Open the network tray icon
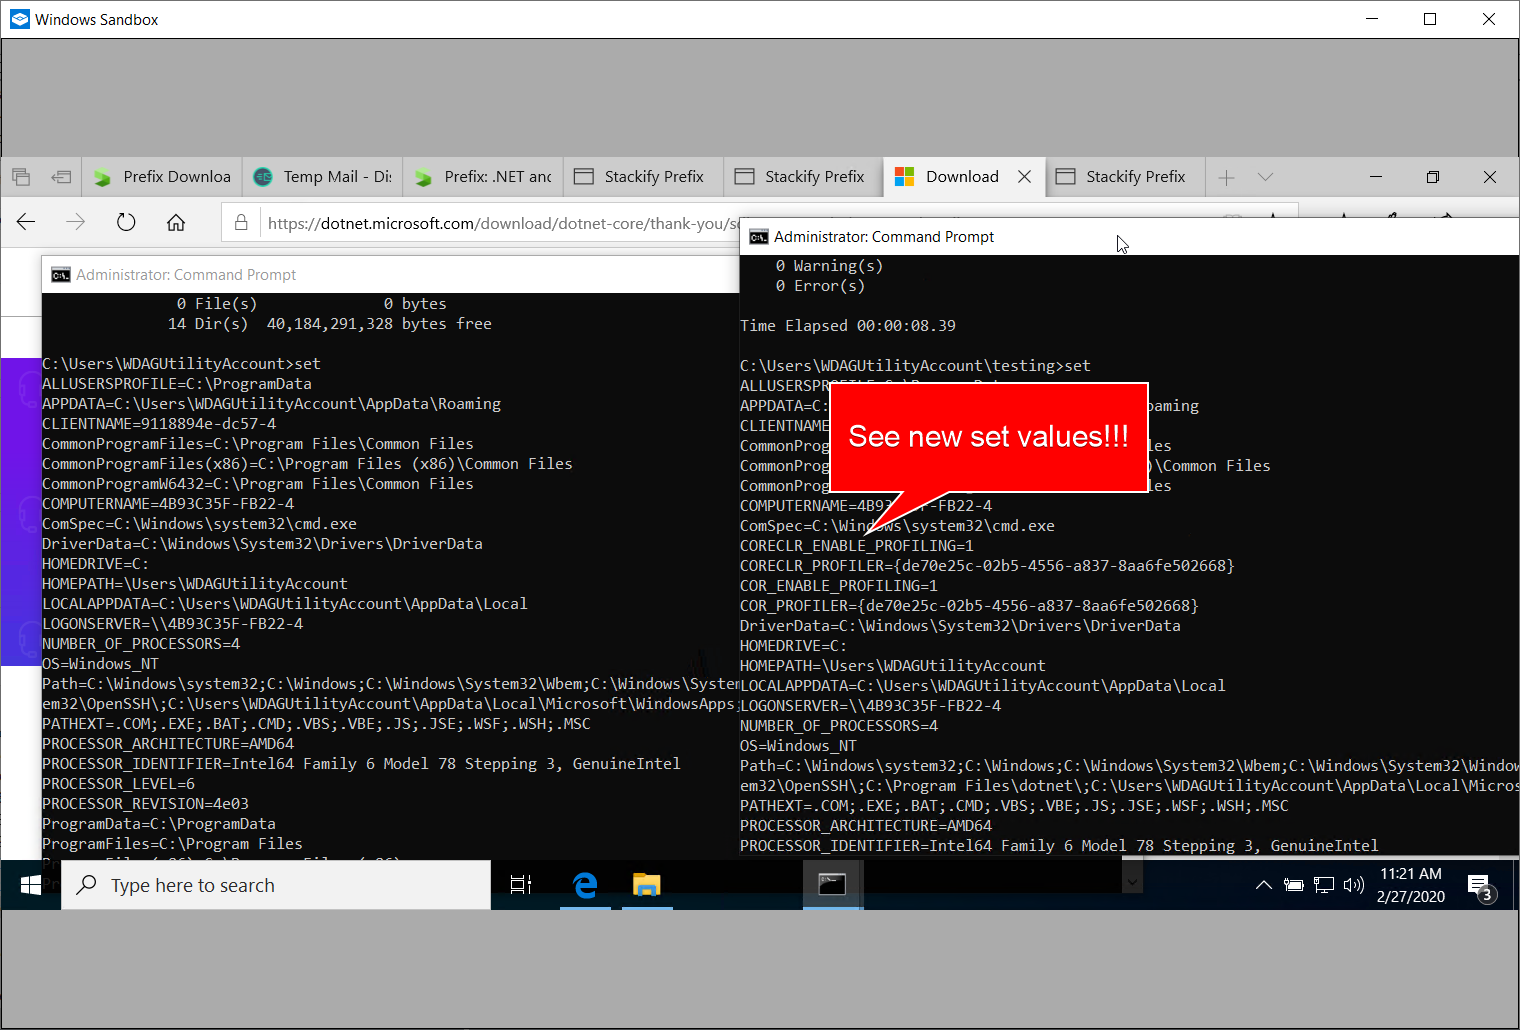The width and height of the screenshot is (1520, 1030). click(1324, 885)
